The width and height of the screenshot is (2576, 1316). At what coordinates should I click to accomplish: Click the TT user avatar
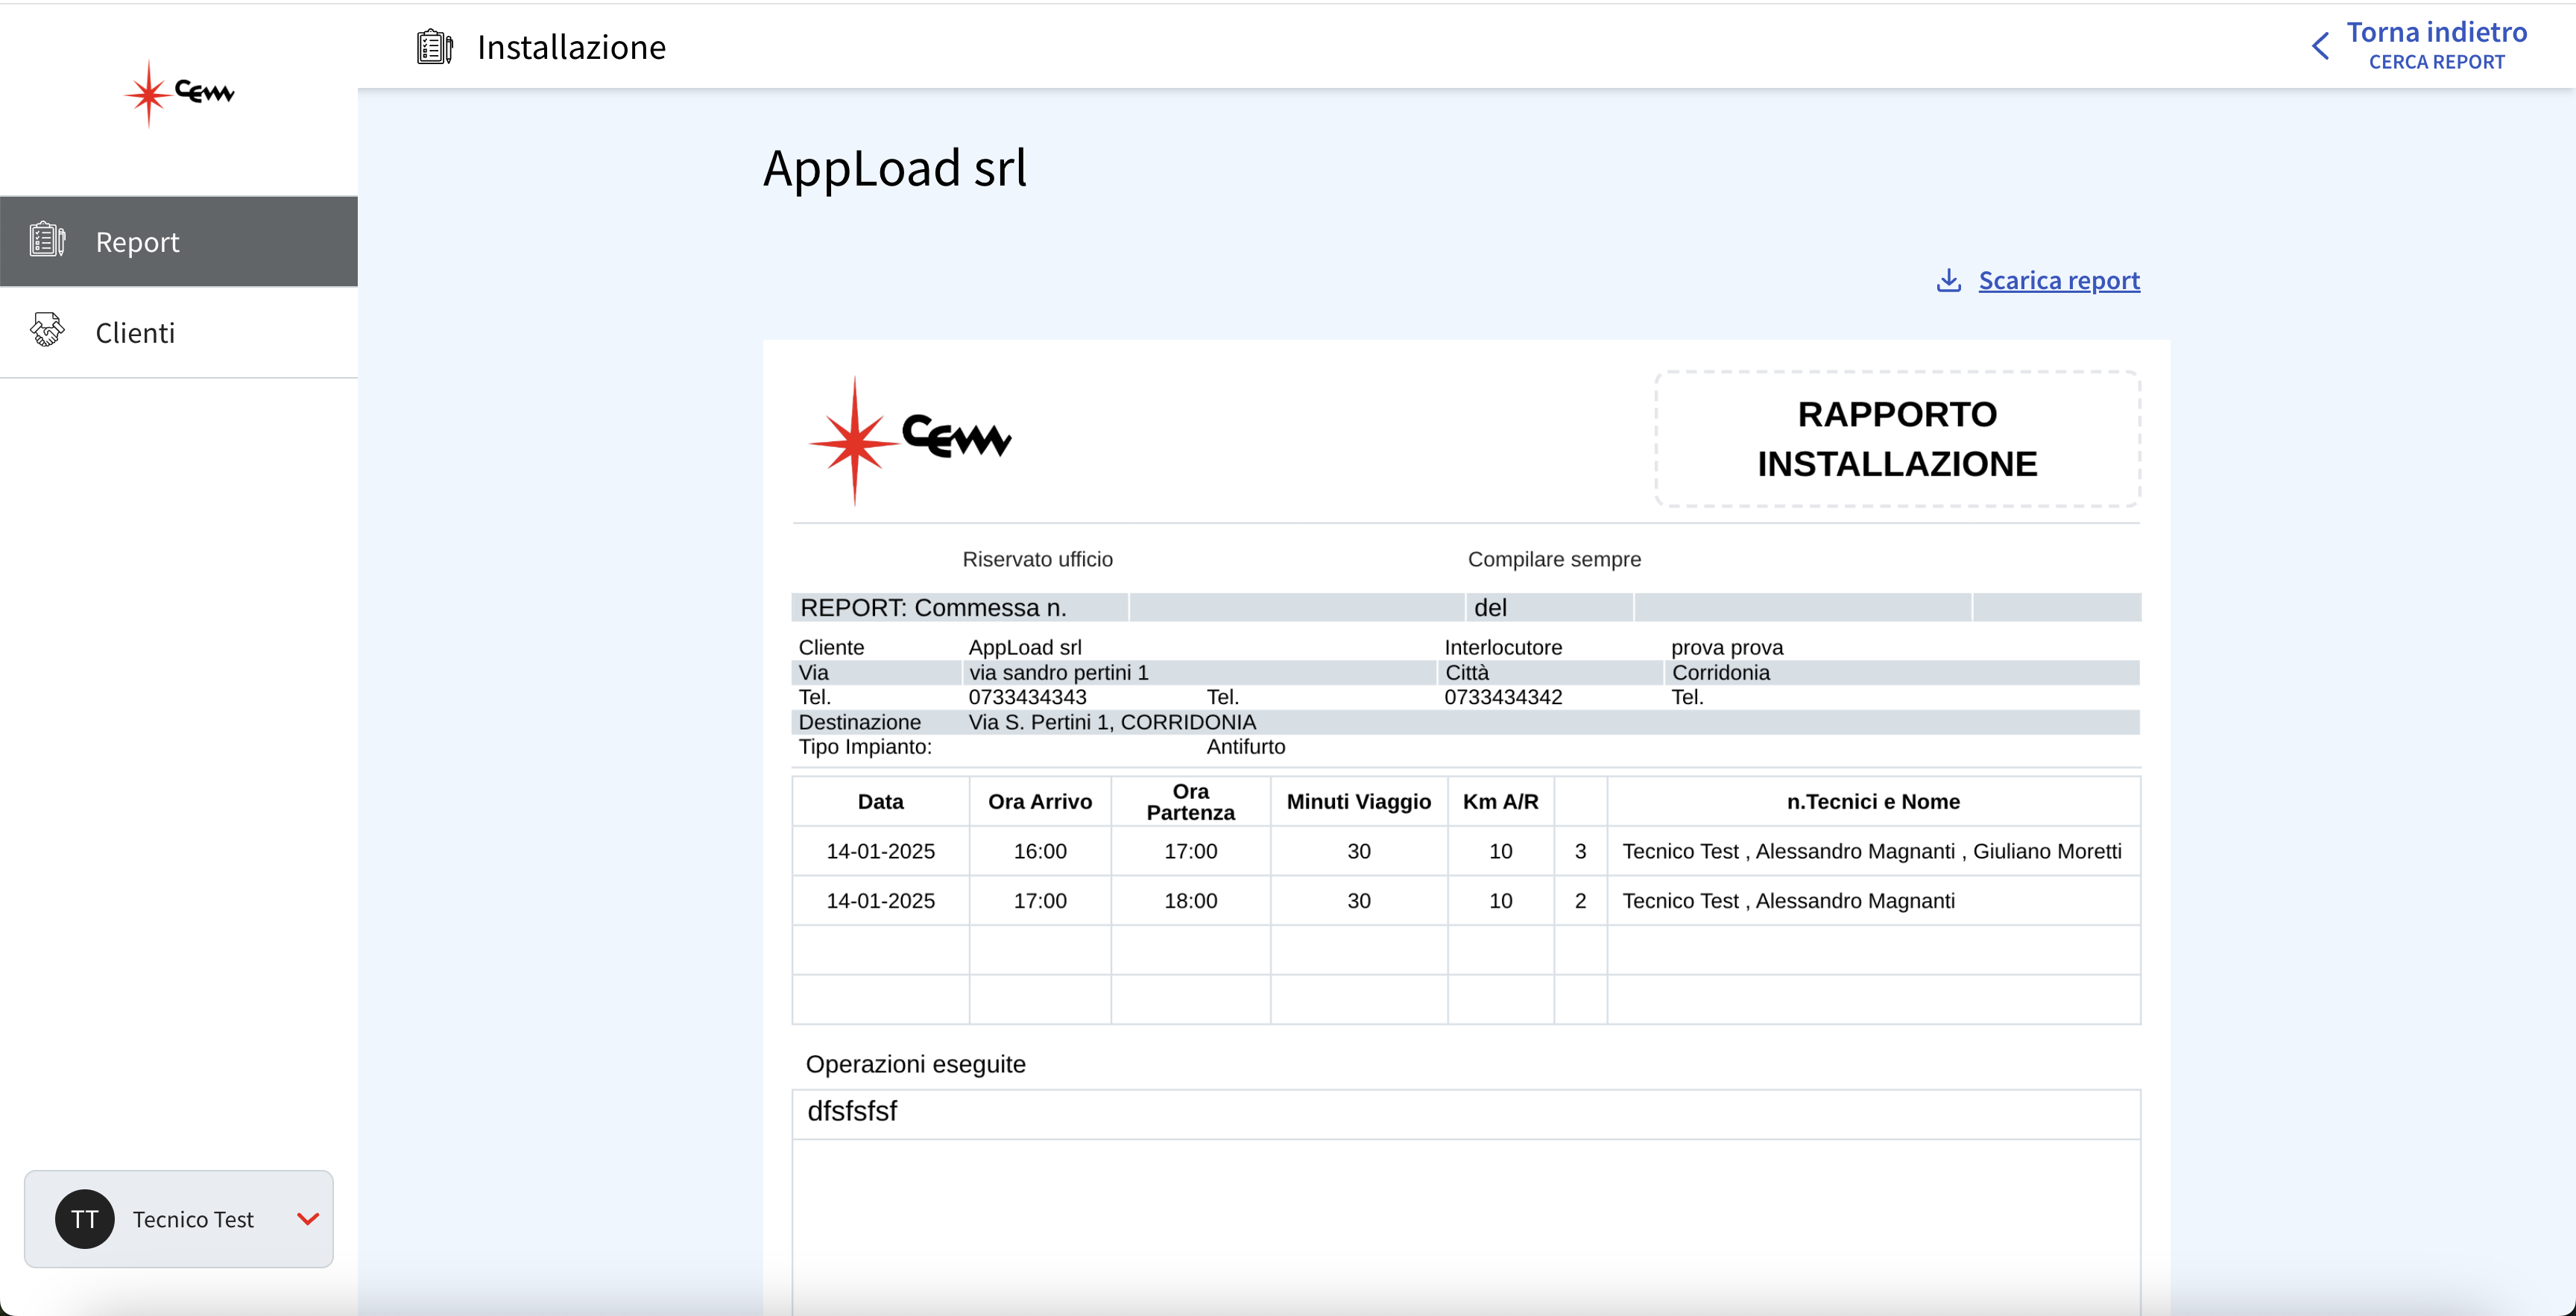coord(85,1219)
